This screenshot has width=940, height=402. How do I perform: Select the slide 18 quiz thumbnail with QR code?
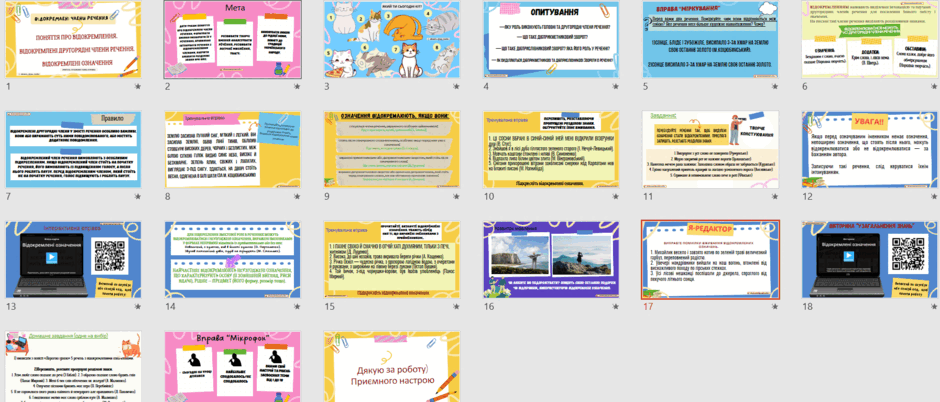tap(870, 259)
